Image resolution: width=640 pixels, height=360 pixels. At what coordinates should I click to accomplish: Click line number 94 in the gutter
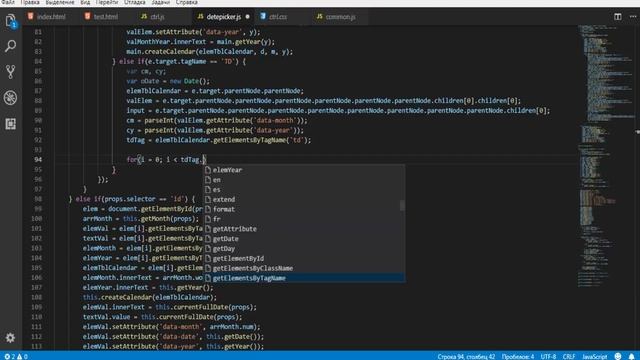[x=38, y=160]
